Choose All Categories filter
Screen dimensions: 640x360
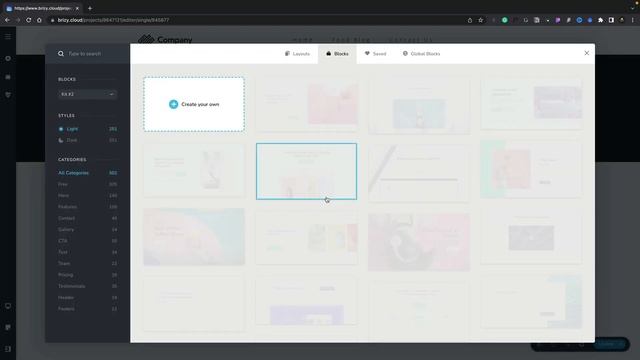87,173
